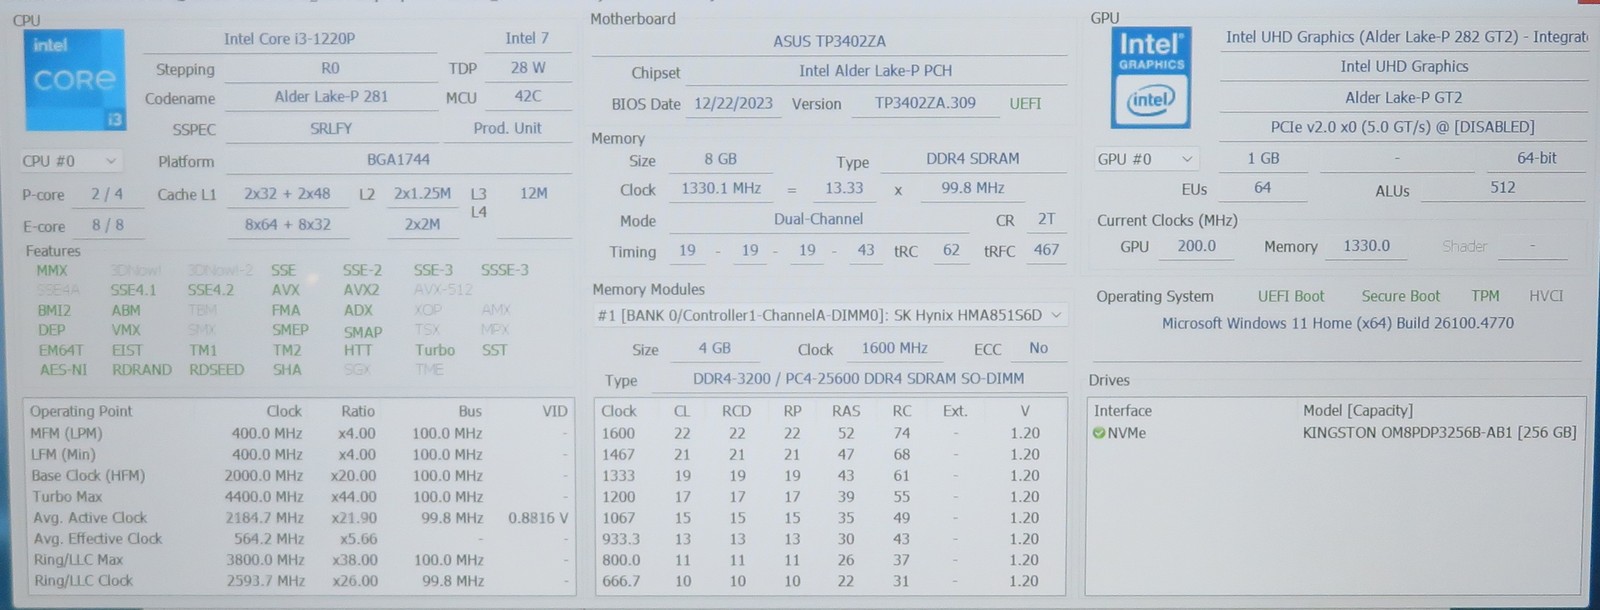1600x610 pixels.
Task: Click the L2 cache value 2x1.25M
Action: pyautogui.click(x=422, y=194)
